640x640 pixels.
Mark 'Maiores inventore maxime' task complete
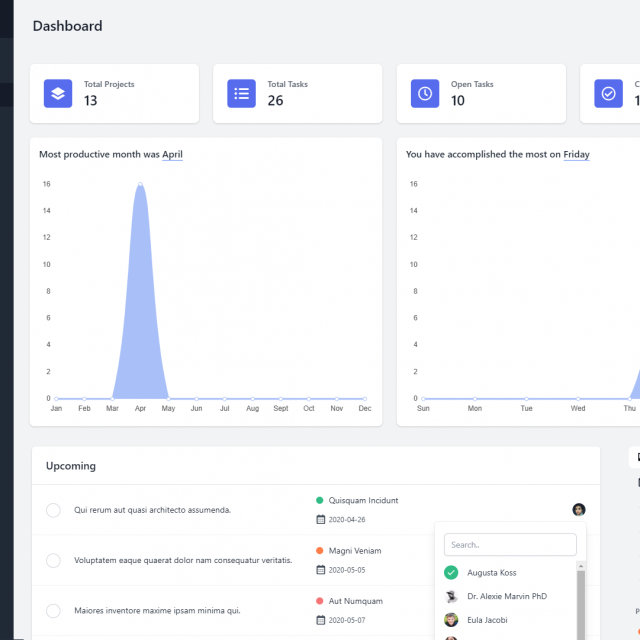click(x=53, y=611)
